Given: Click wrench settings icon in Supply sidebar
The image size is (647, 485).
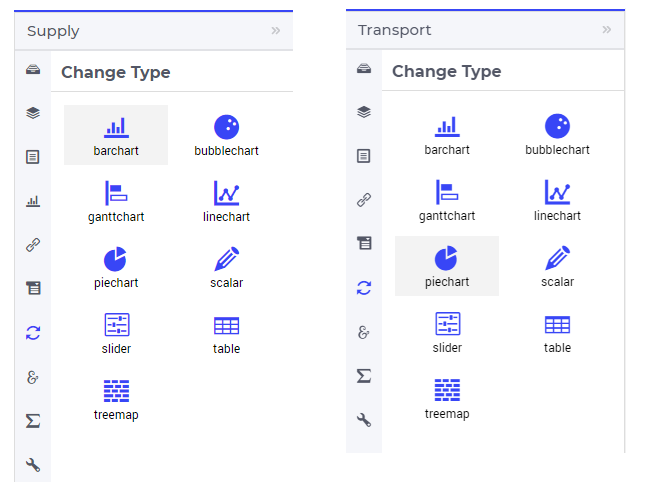Looking at the screenshot, I should tap(33, 465).
